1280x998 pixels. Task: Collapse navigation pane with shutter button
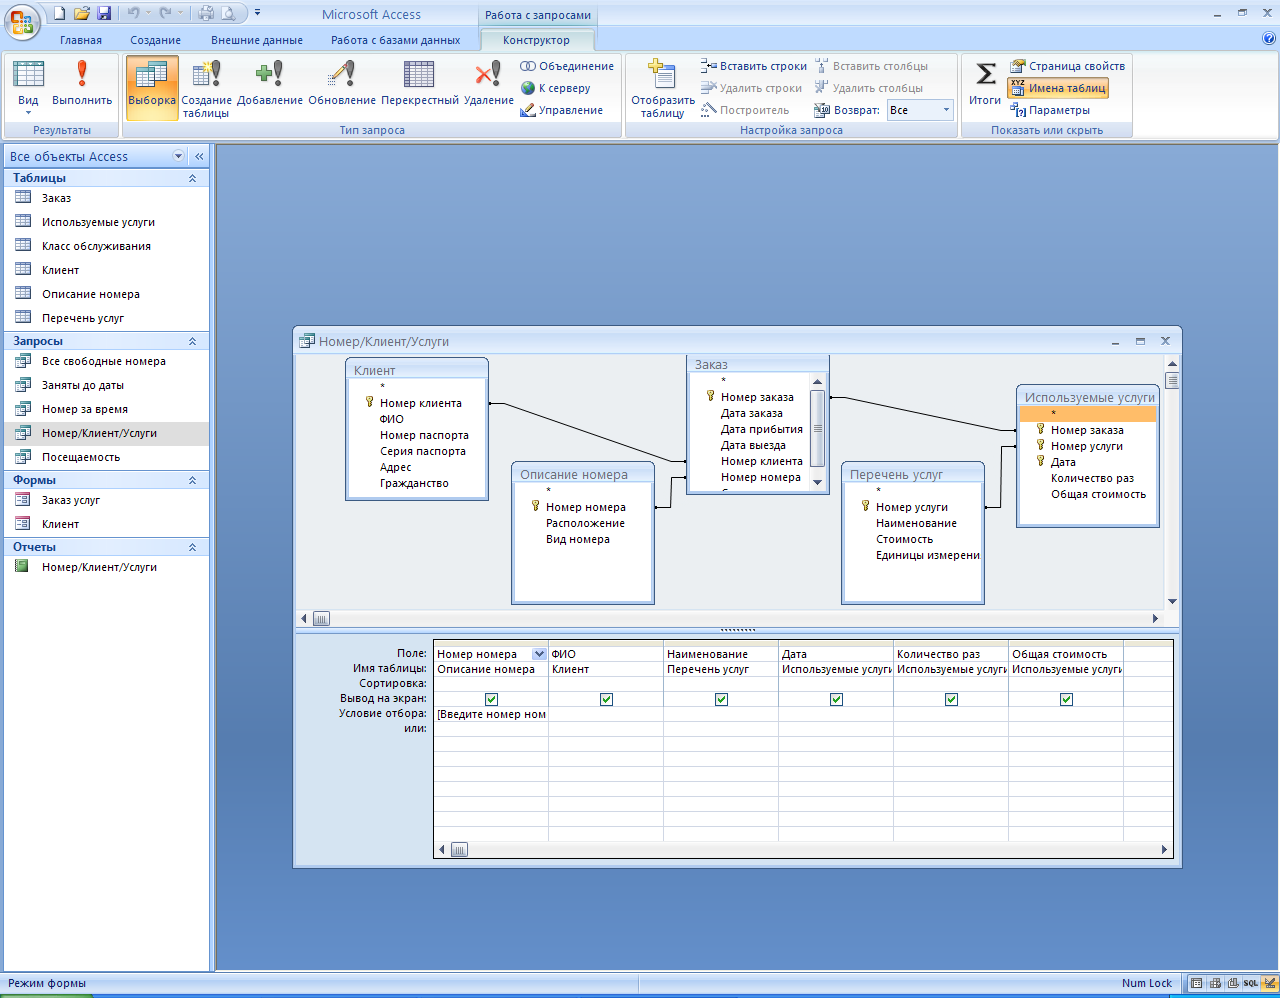pos(199,156)
